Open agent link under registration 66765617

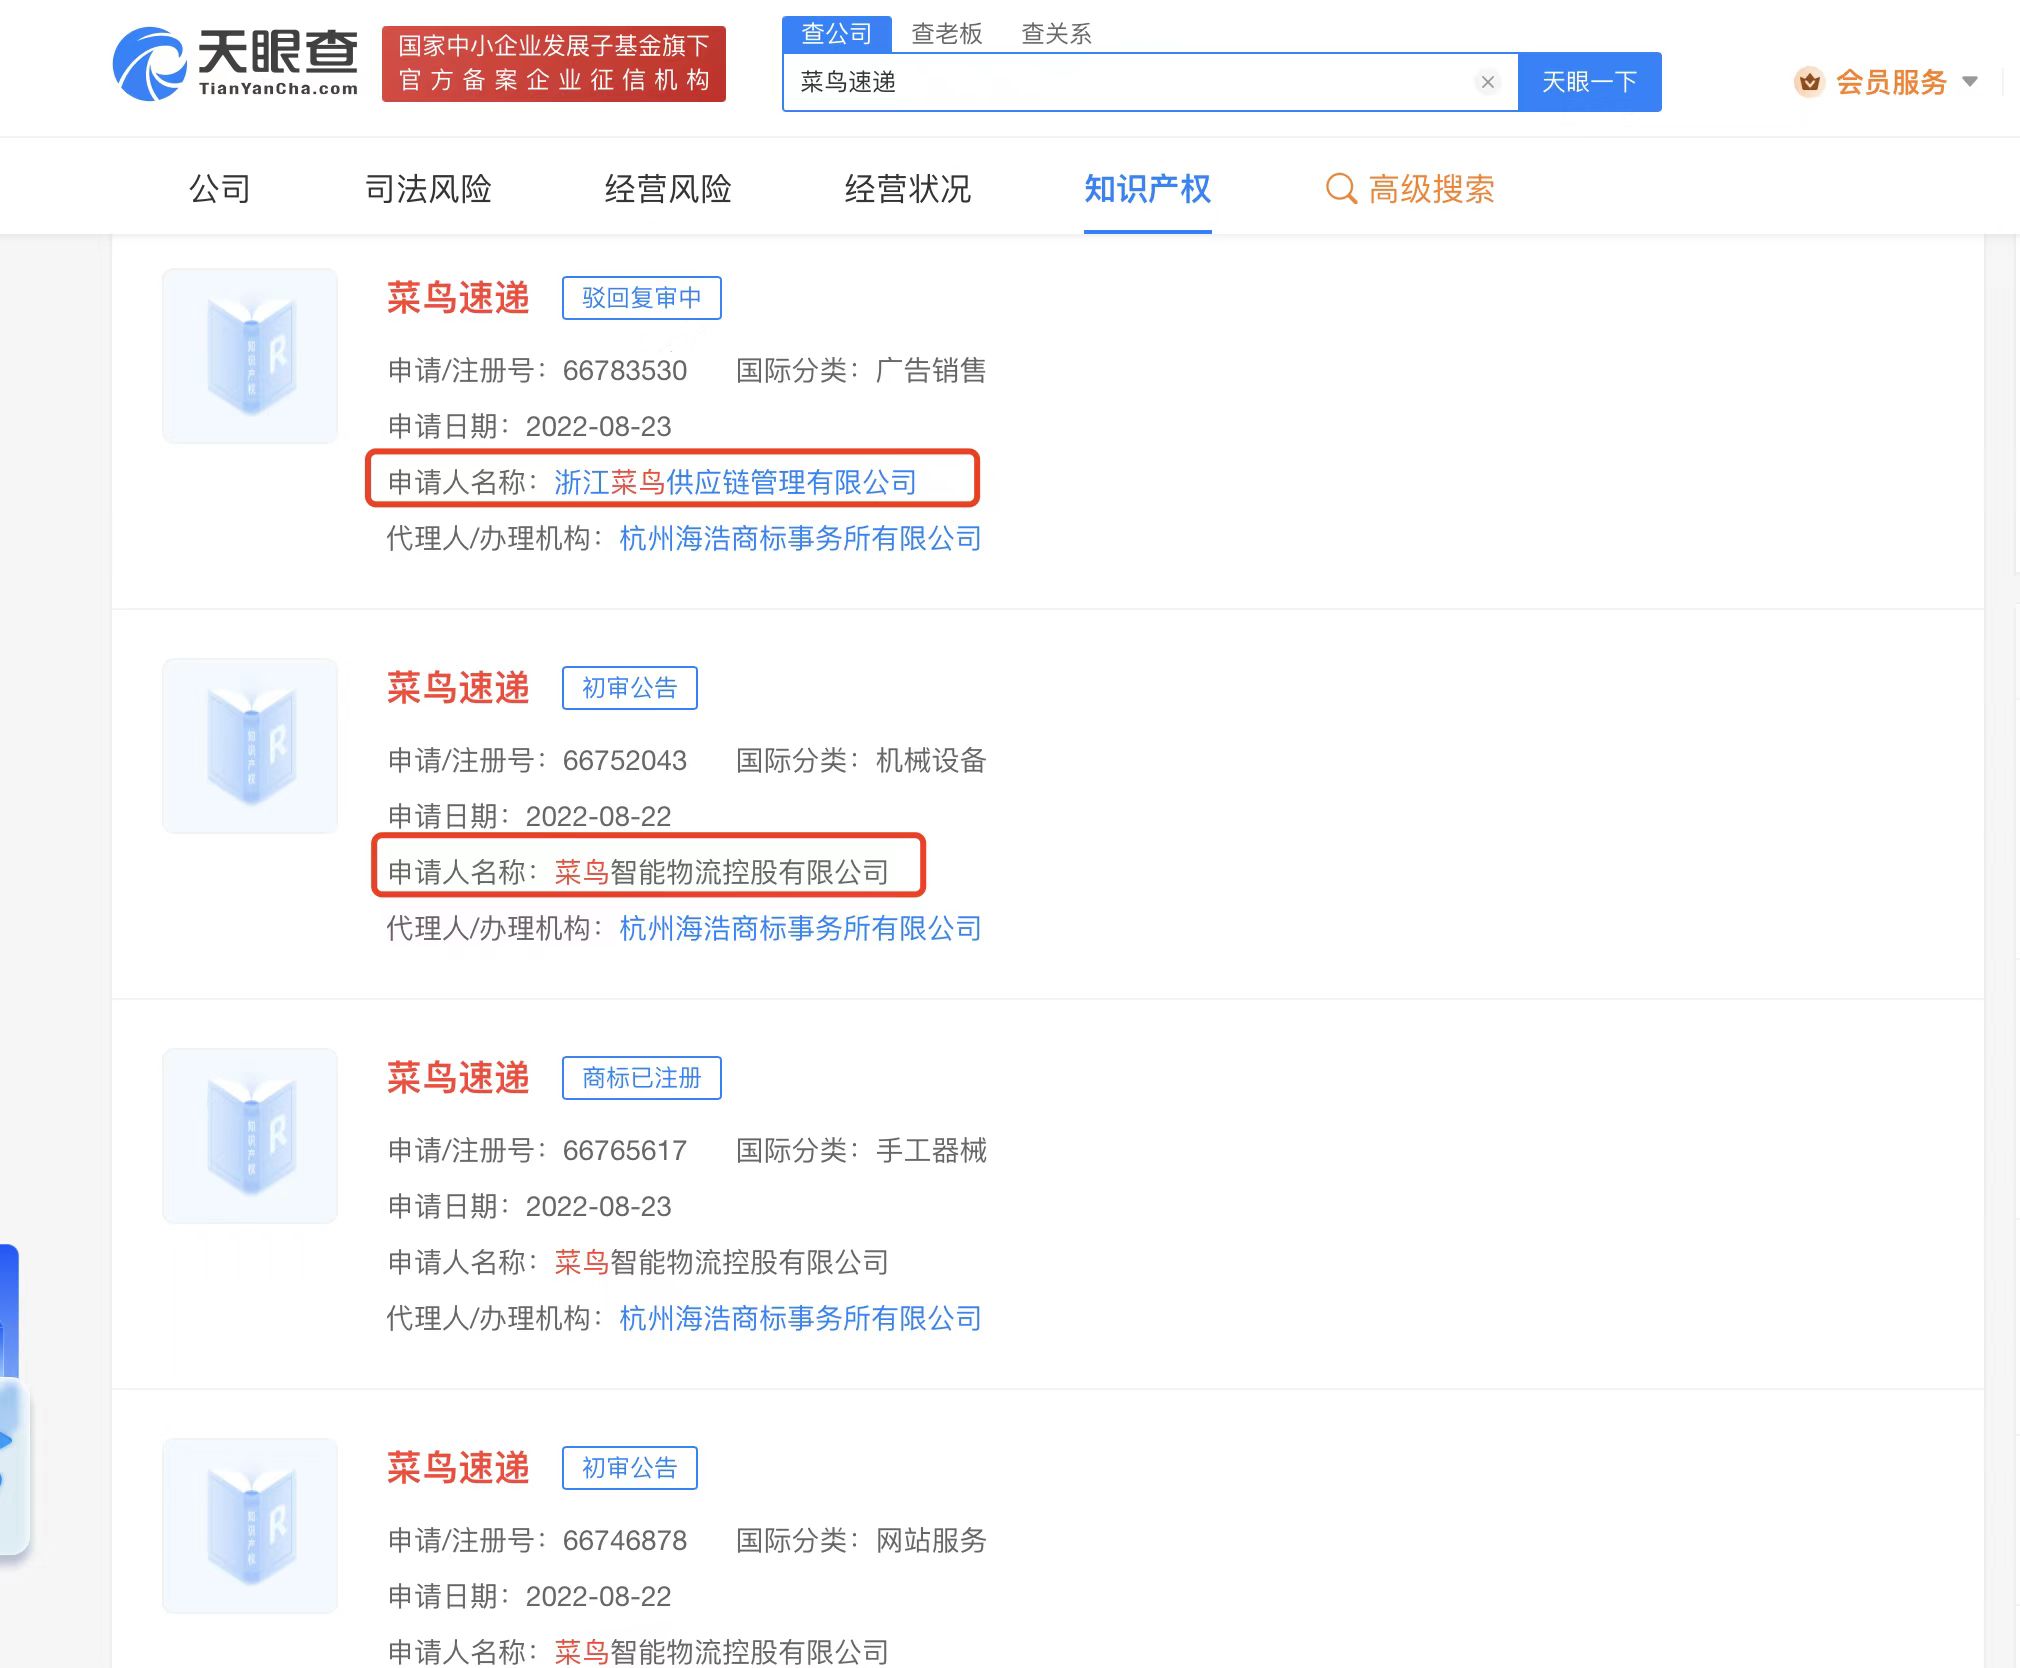click(800, 1318)
